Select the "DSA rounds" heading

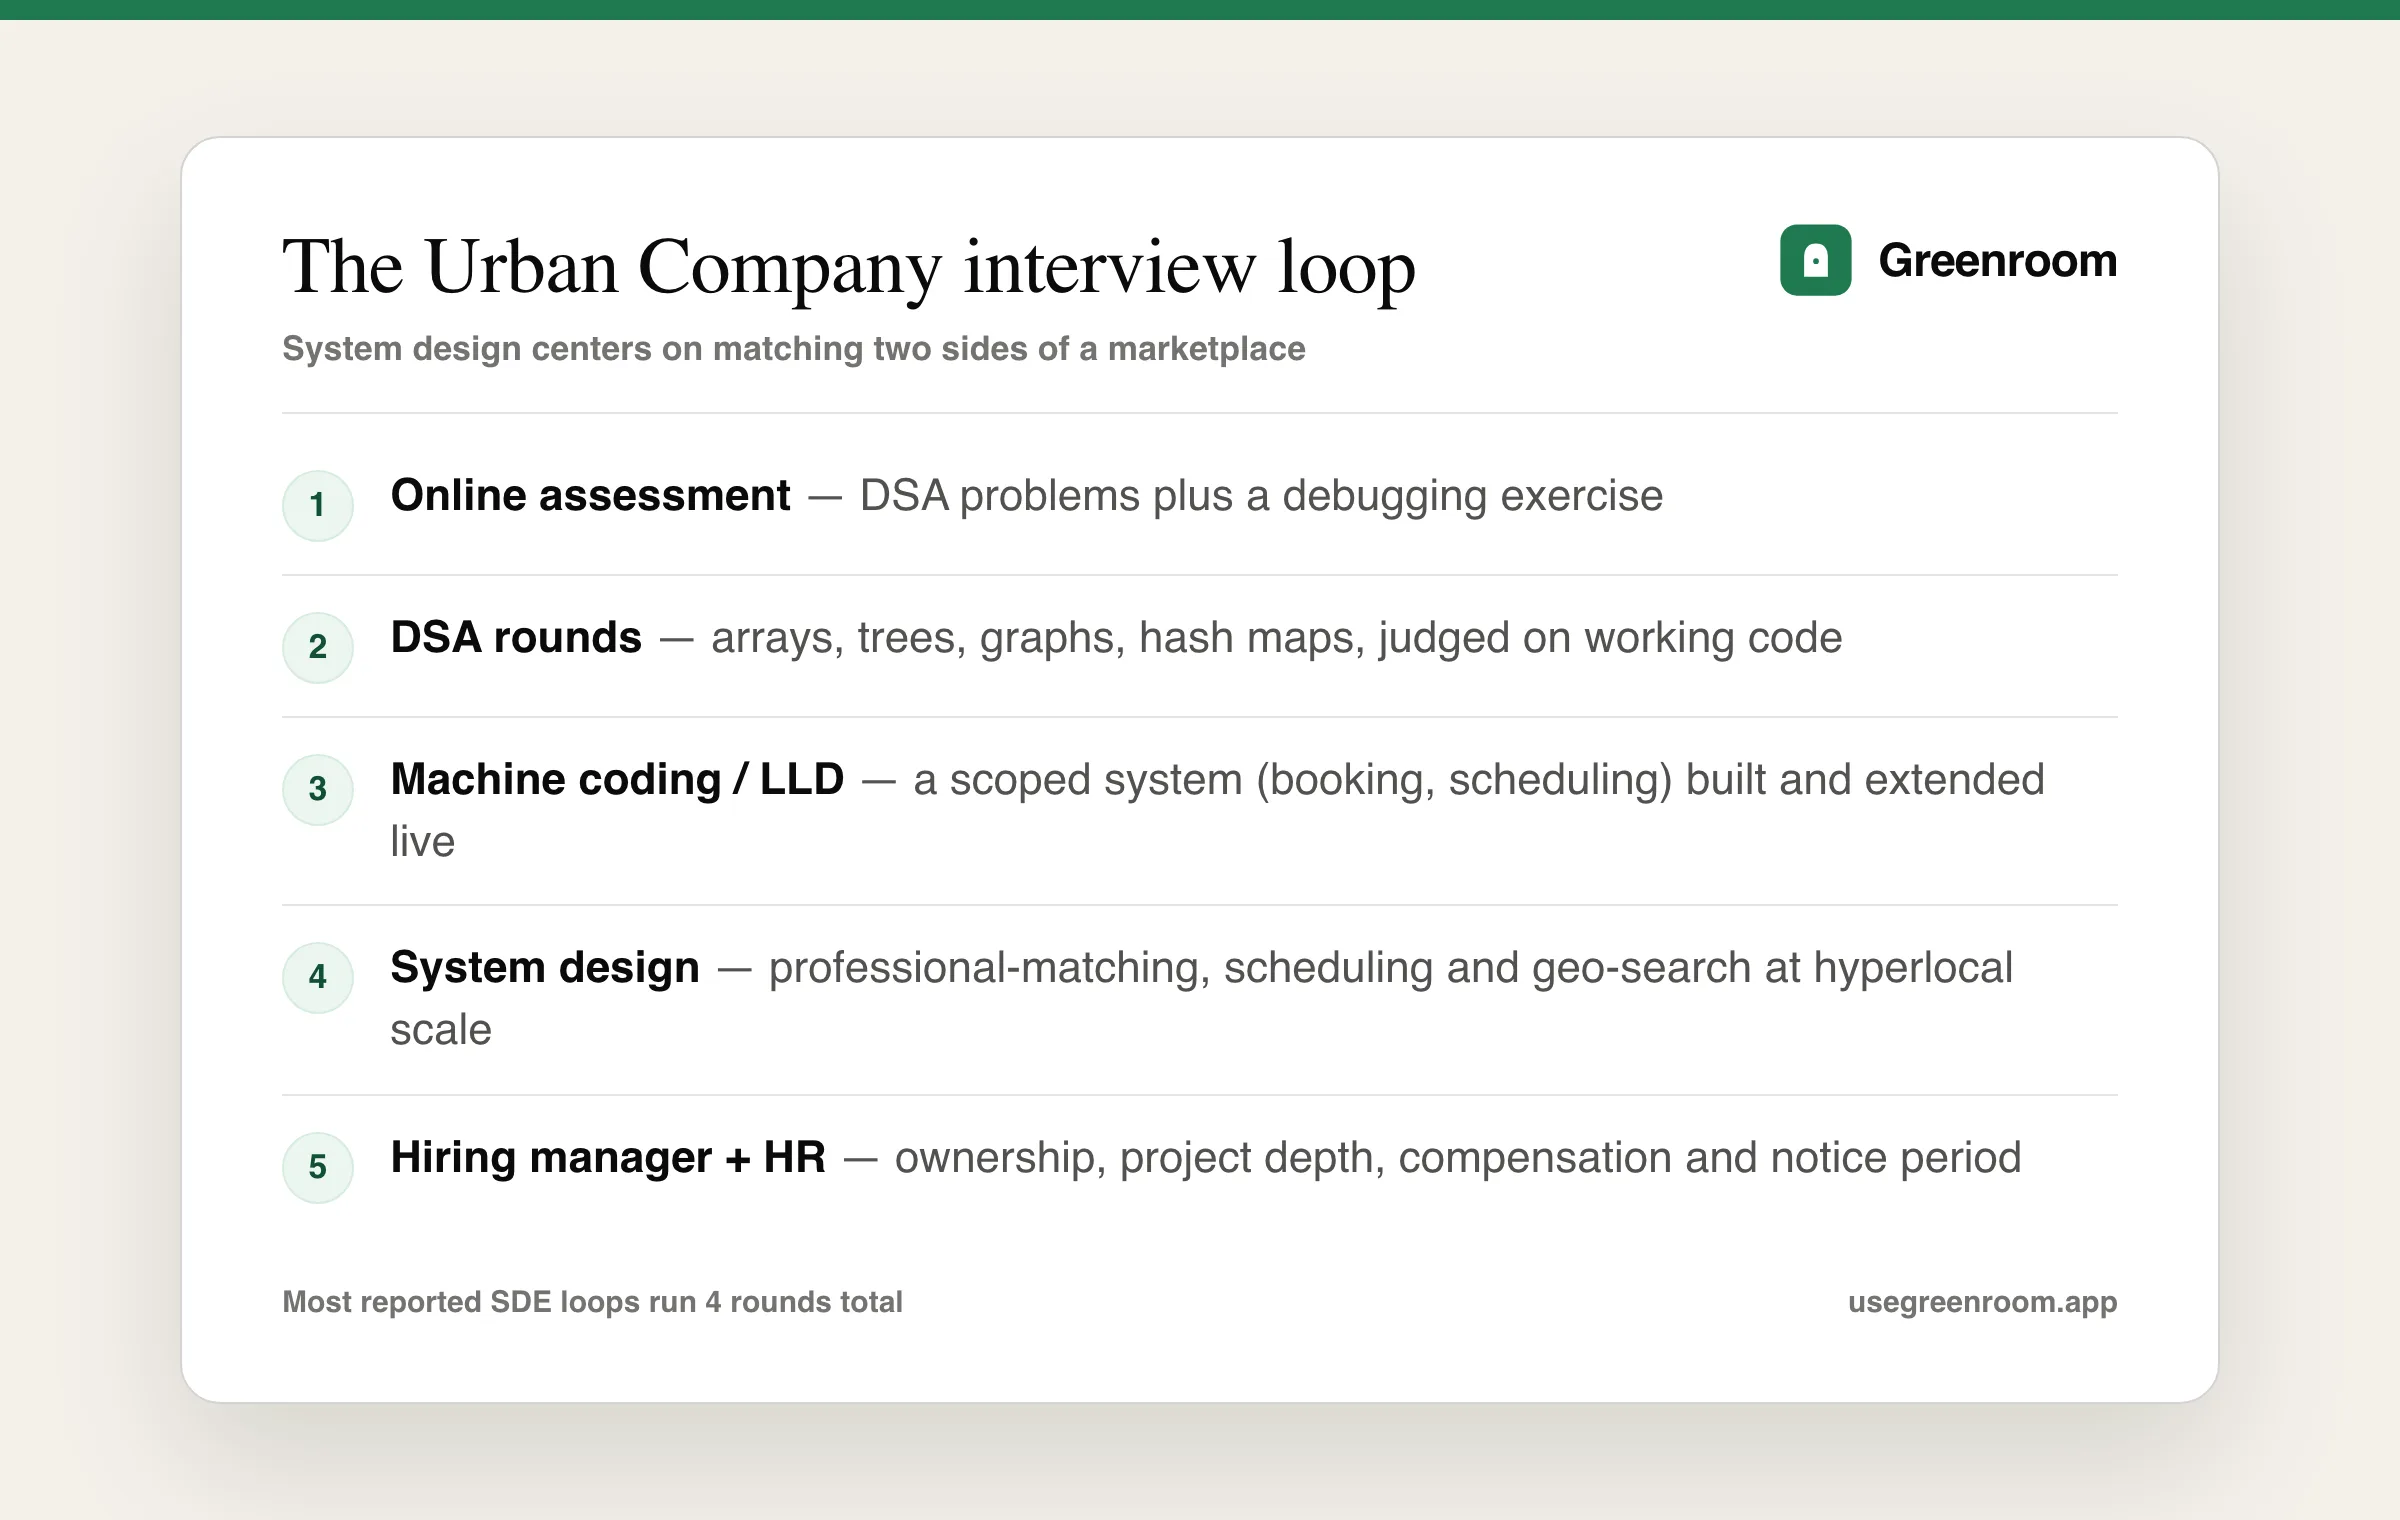516,638
